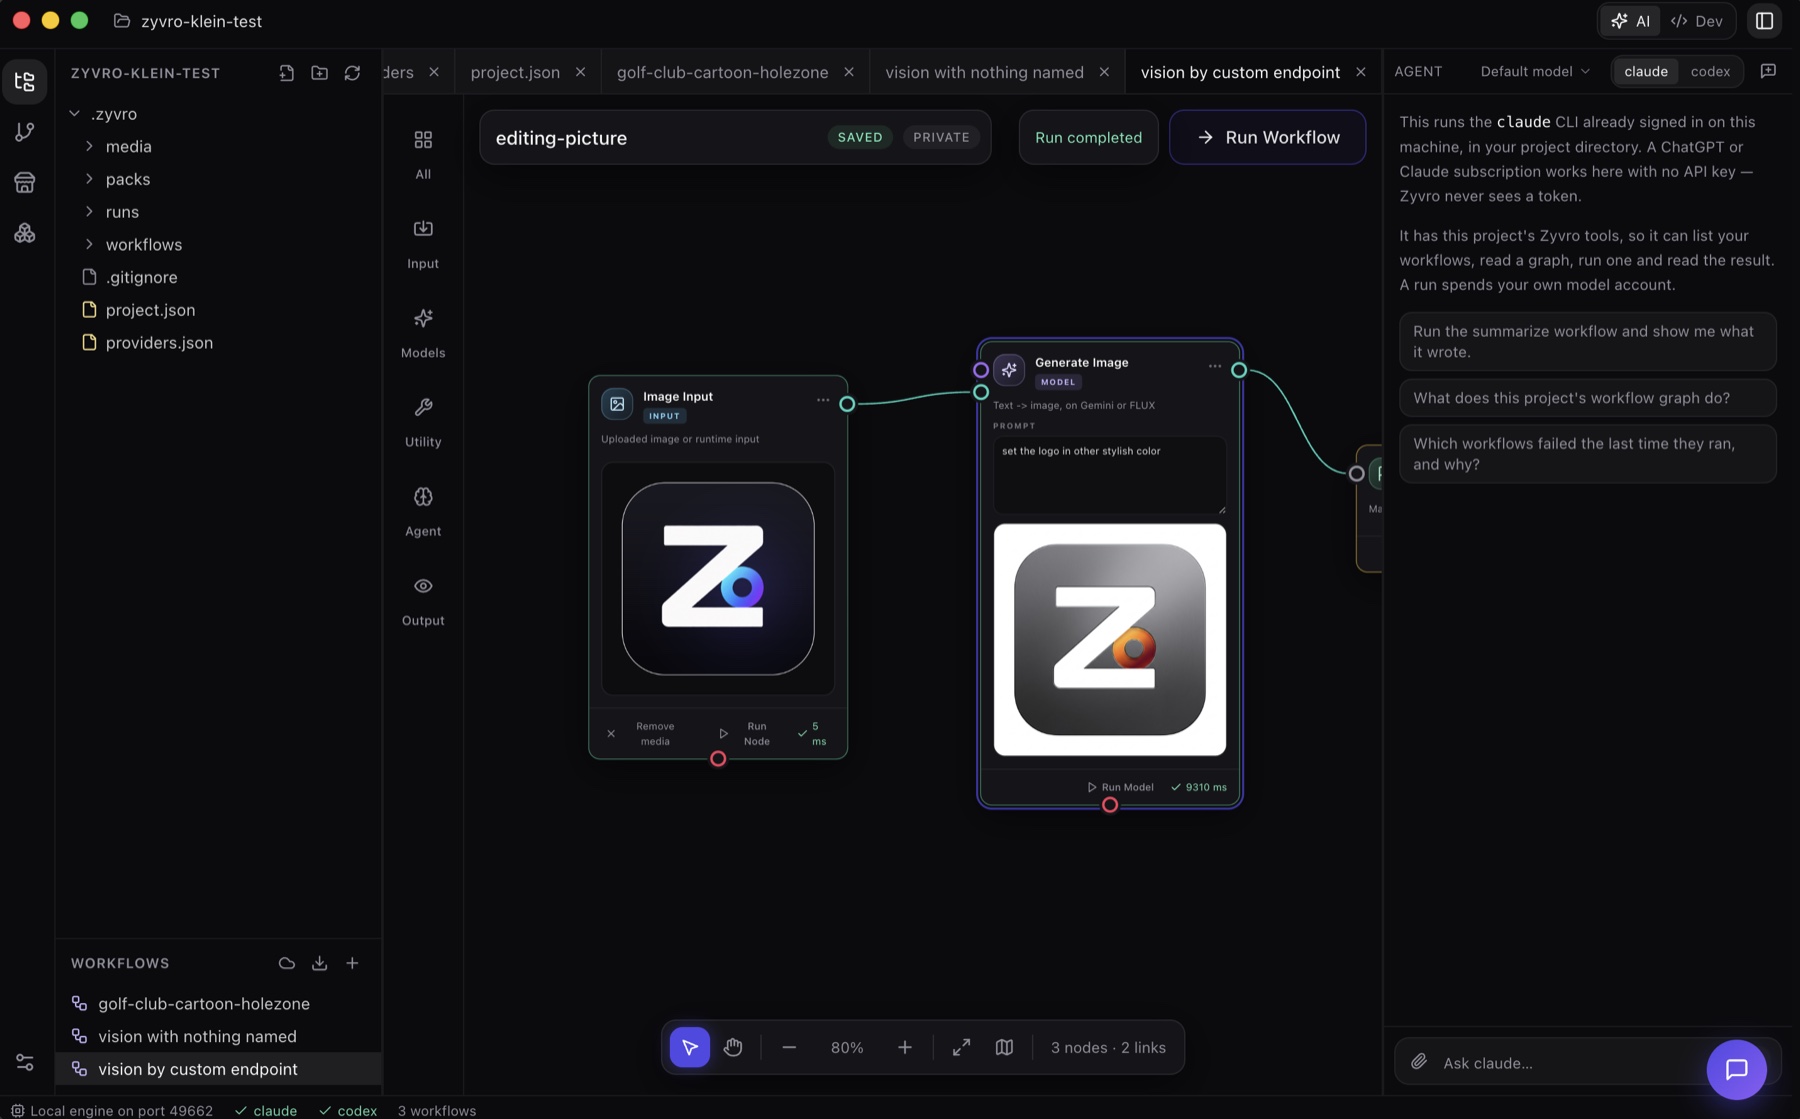
Task: Zoom in the canvas with the plus icon
Action: 905,1047
